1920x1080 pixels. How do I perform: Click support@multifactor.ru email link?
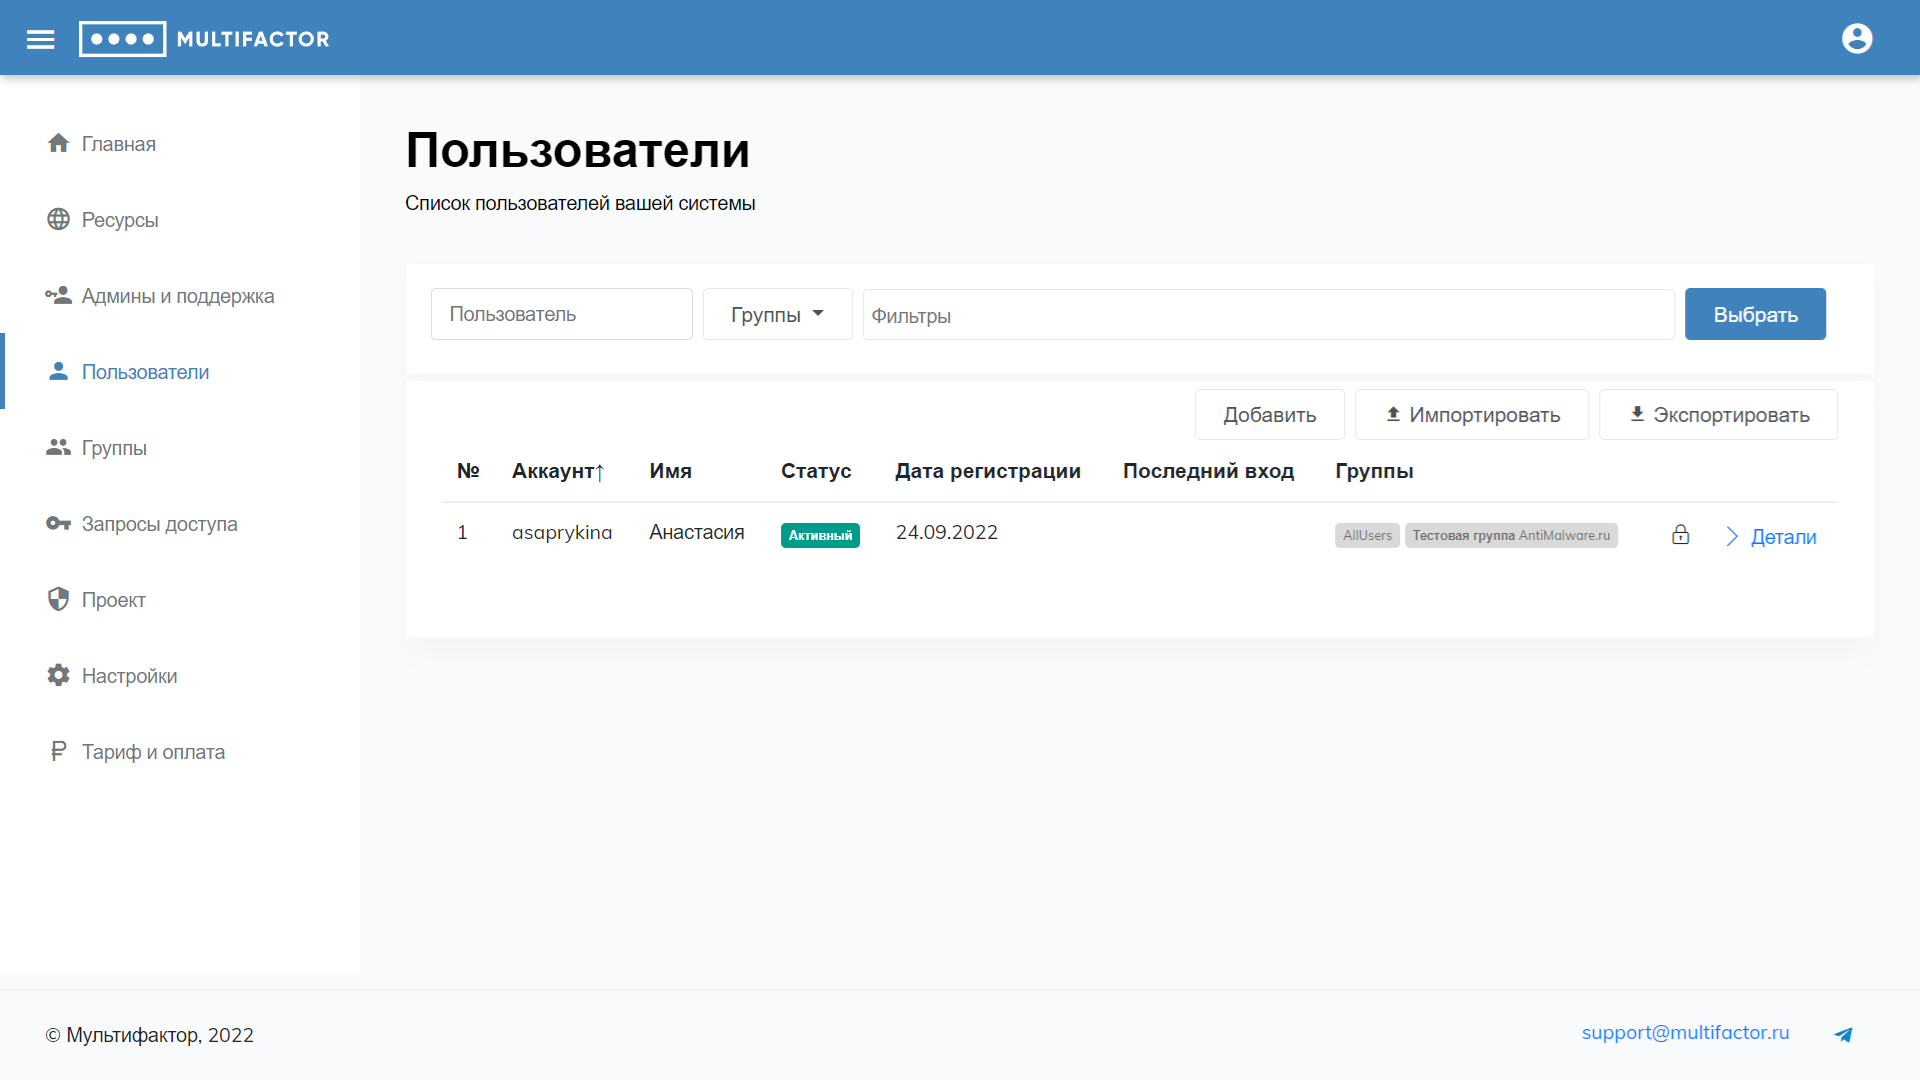[1685, 1033]
